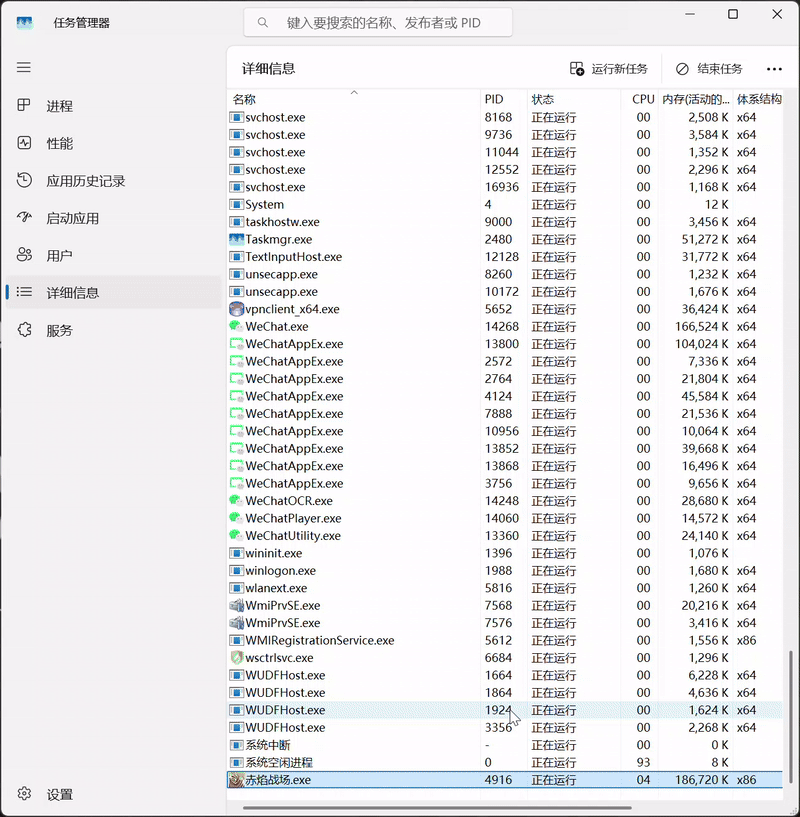This screenshot has height=817, width=800.
Task: Sort by the CPU column header
Action: pyautogui.click(x=643, y=99)
